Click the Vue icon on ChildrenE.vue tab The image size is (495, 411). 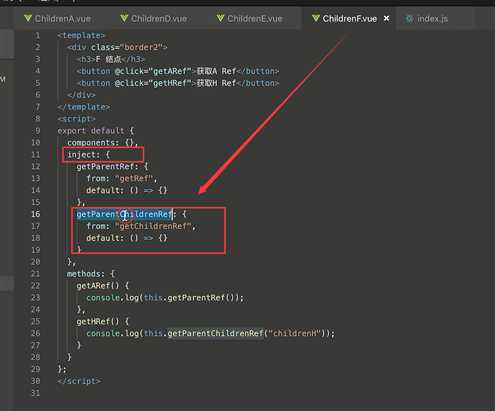[220, 18]
